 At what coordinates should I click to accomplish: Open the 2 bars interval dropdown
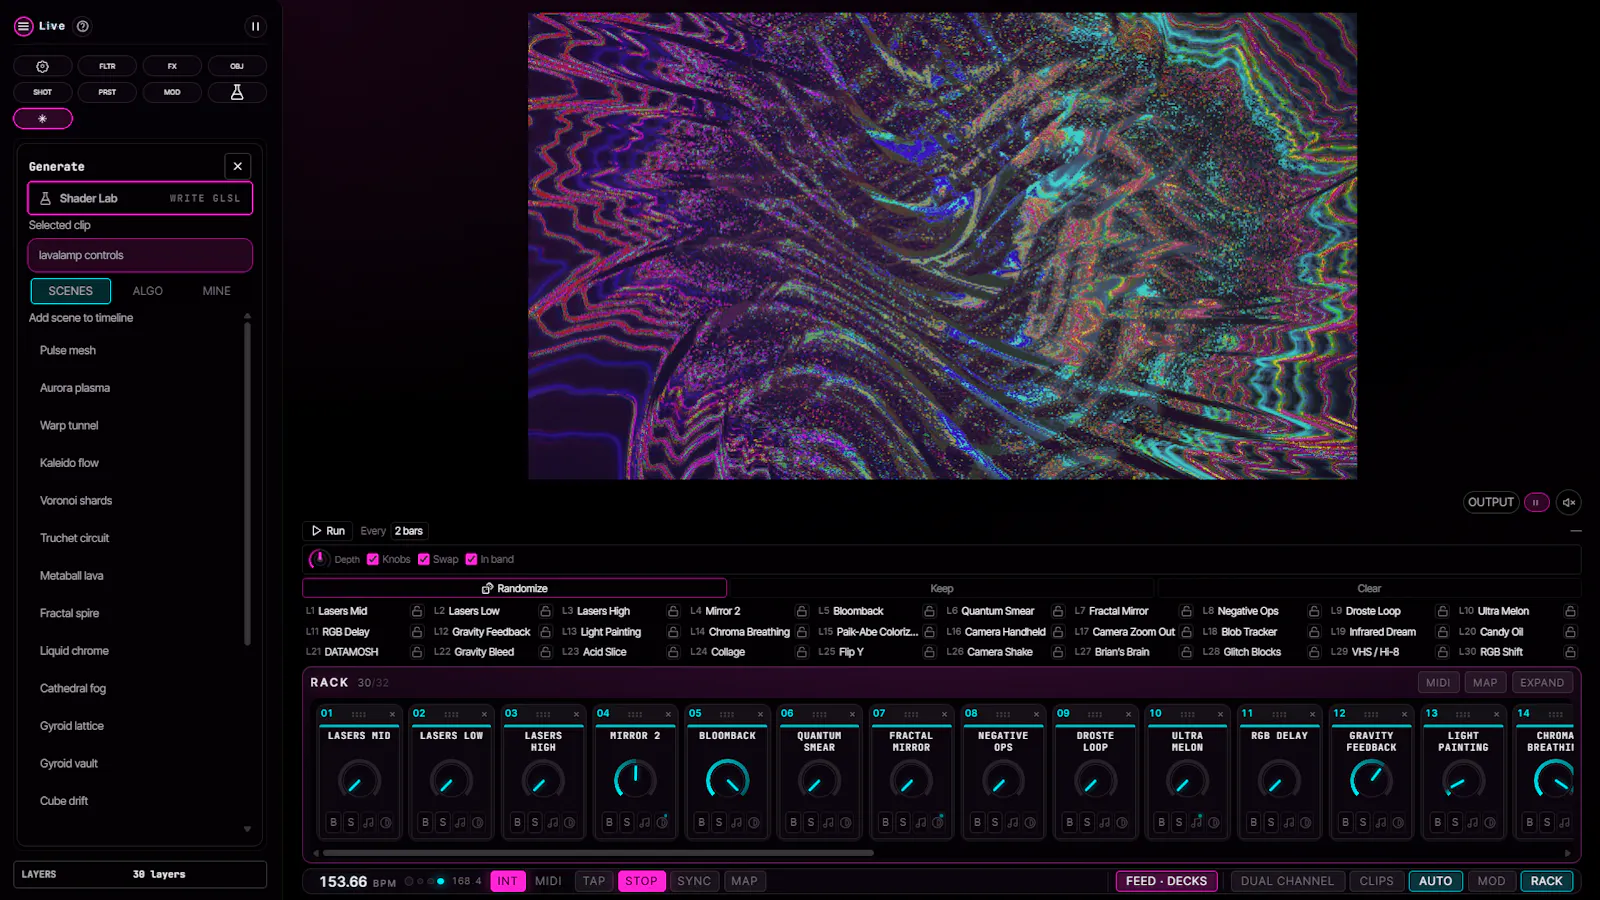[409, 531]
